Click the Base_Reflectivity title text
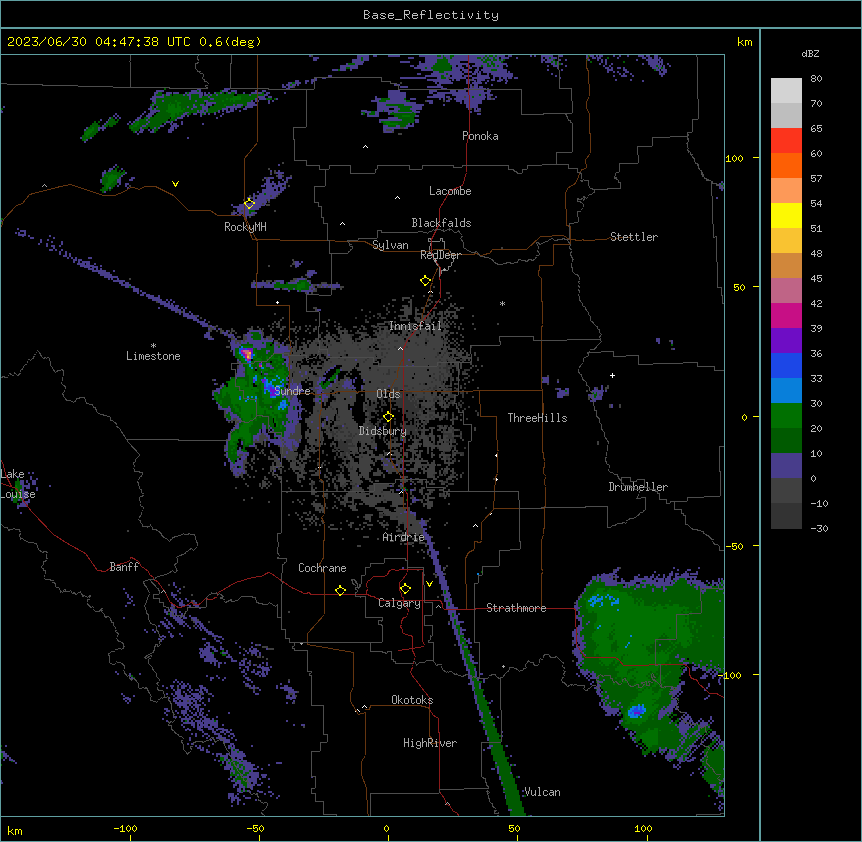 coord(431,15)
